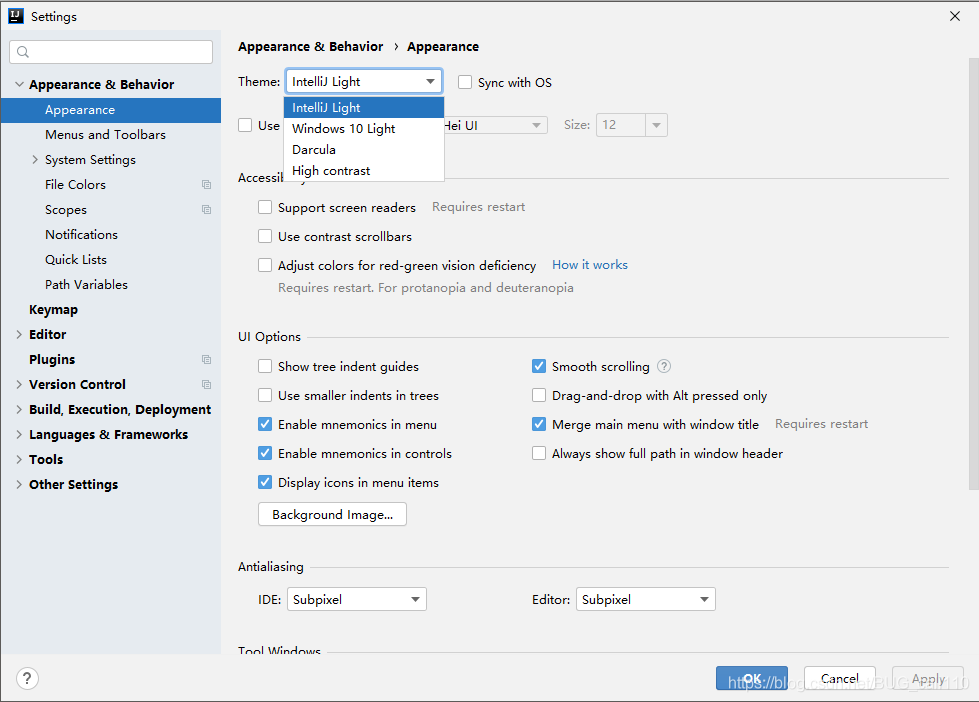Enable the Sync with OS checkbox
The height and width of the screenshot is (702, 979).
pyautogui.click(x=464, y=82)
